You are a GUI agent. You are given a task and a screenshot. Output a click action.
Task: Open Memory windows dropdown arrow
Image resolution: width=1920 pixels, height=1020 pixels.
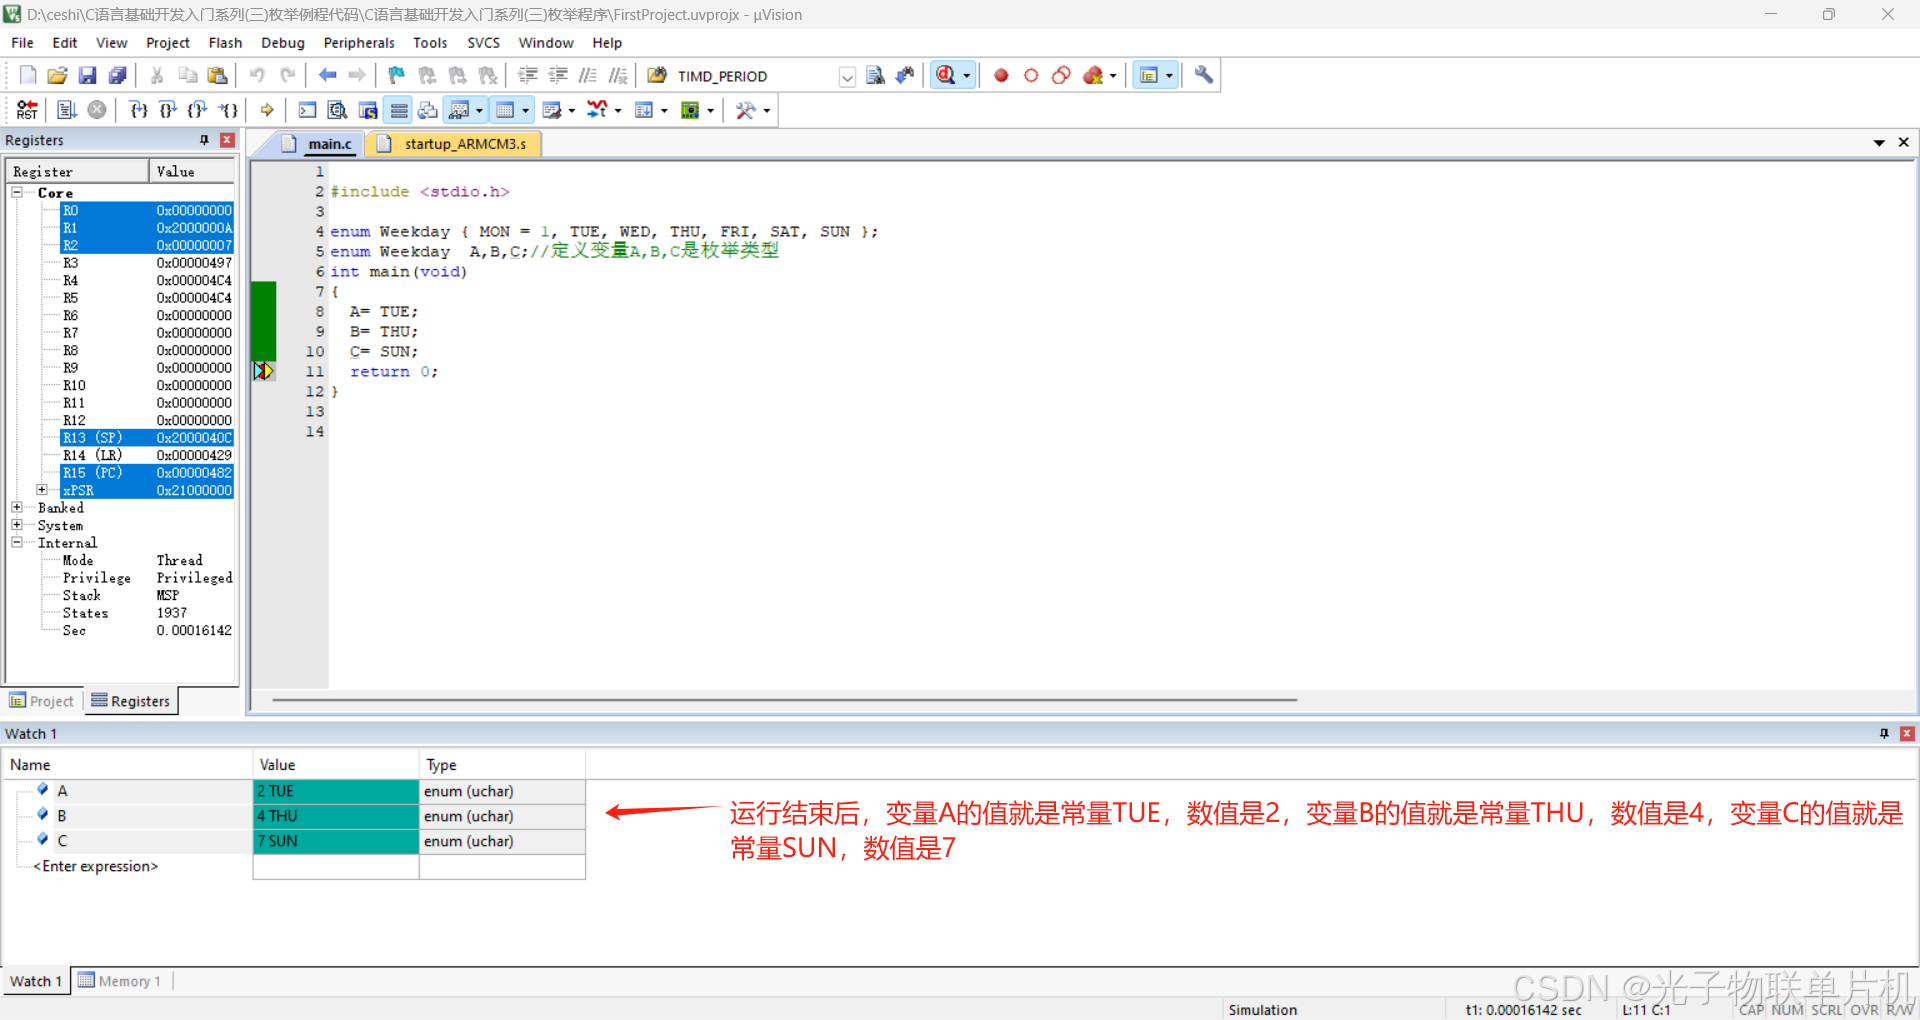(x=526, y=110)
